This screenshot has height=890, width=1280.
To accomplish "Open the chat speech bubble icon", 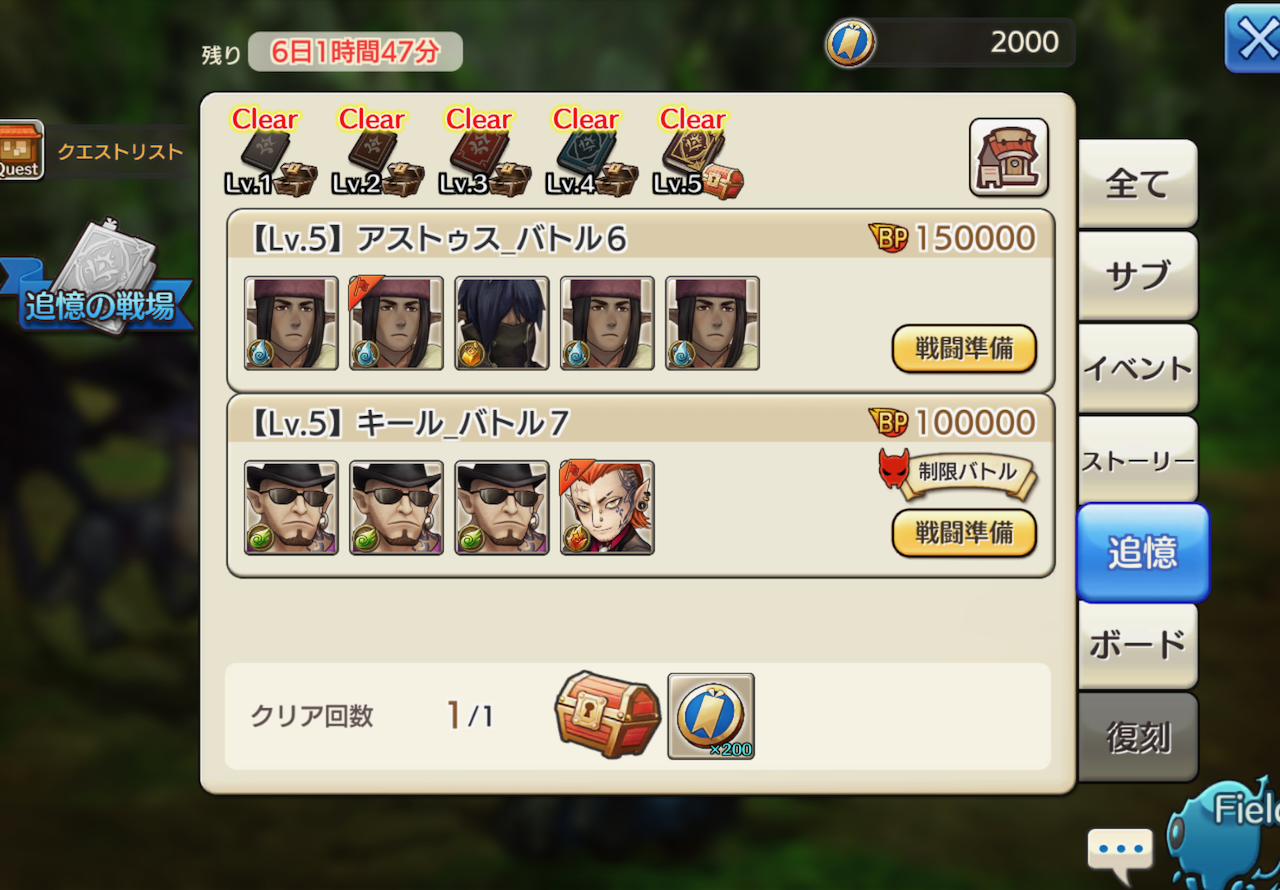I will 1119,853.
